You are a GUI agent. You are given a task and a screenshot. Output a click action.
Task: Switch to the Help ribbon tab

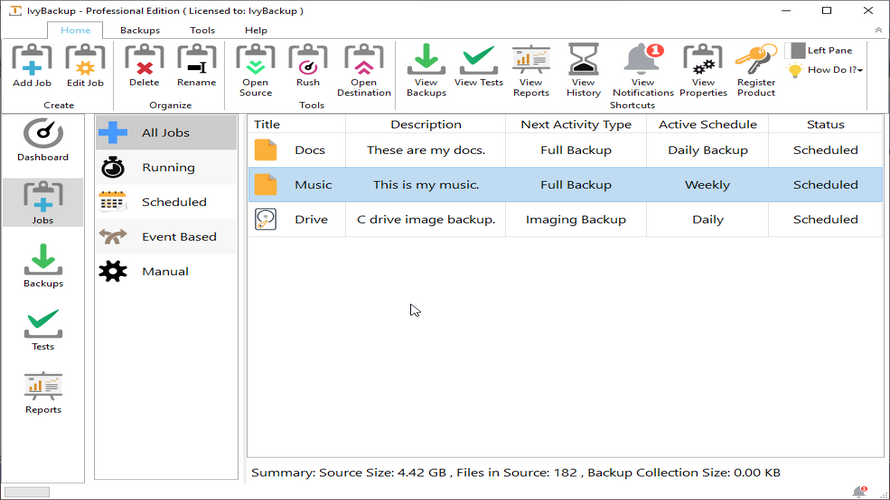click(256, 30)
